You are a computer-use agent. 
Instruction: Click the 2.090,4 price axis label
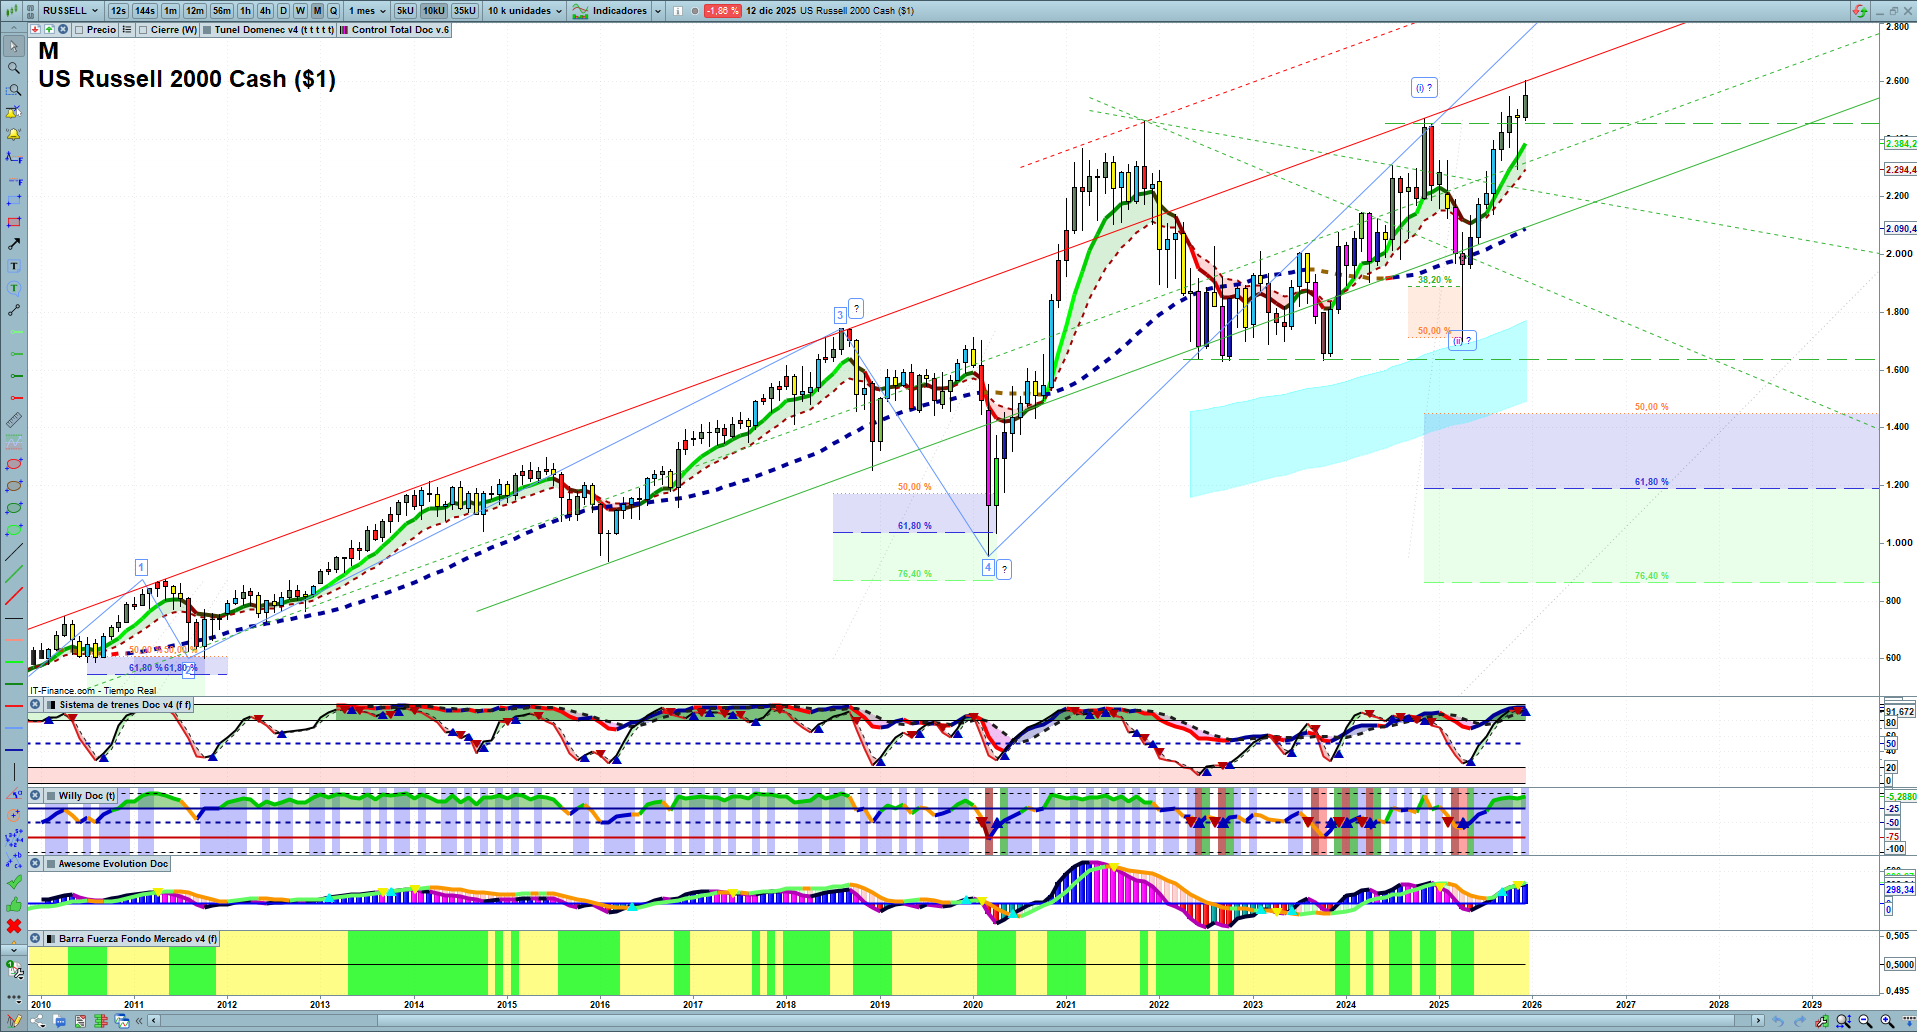(x=1900, y=229)
